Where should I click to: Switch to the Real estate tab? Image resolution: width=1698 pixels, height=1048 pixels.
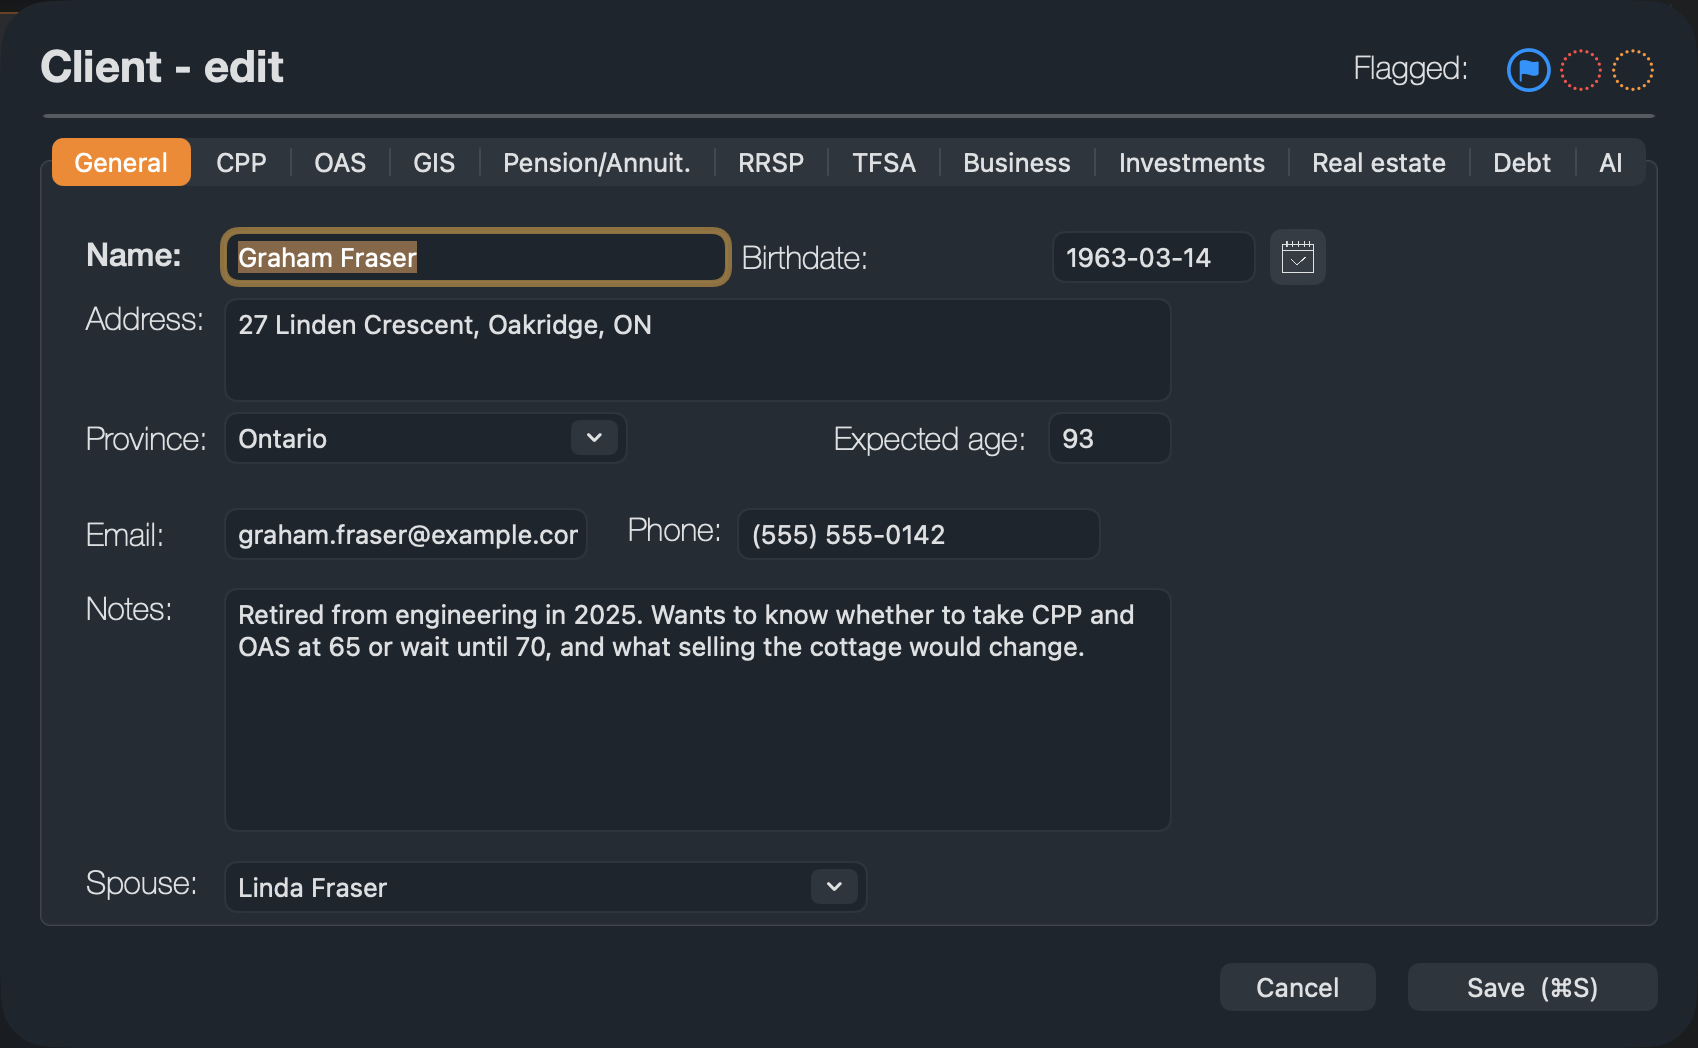[1379, 162]
